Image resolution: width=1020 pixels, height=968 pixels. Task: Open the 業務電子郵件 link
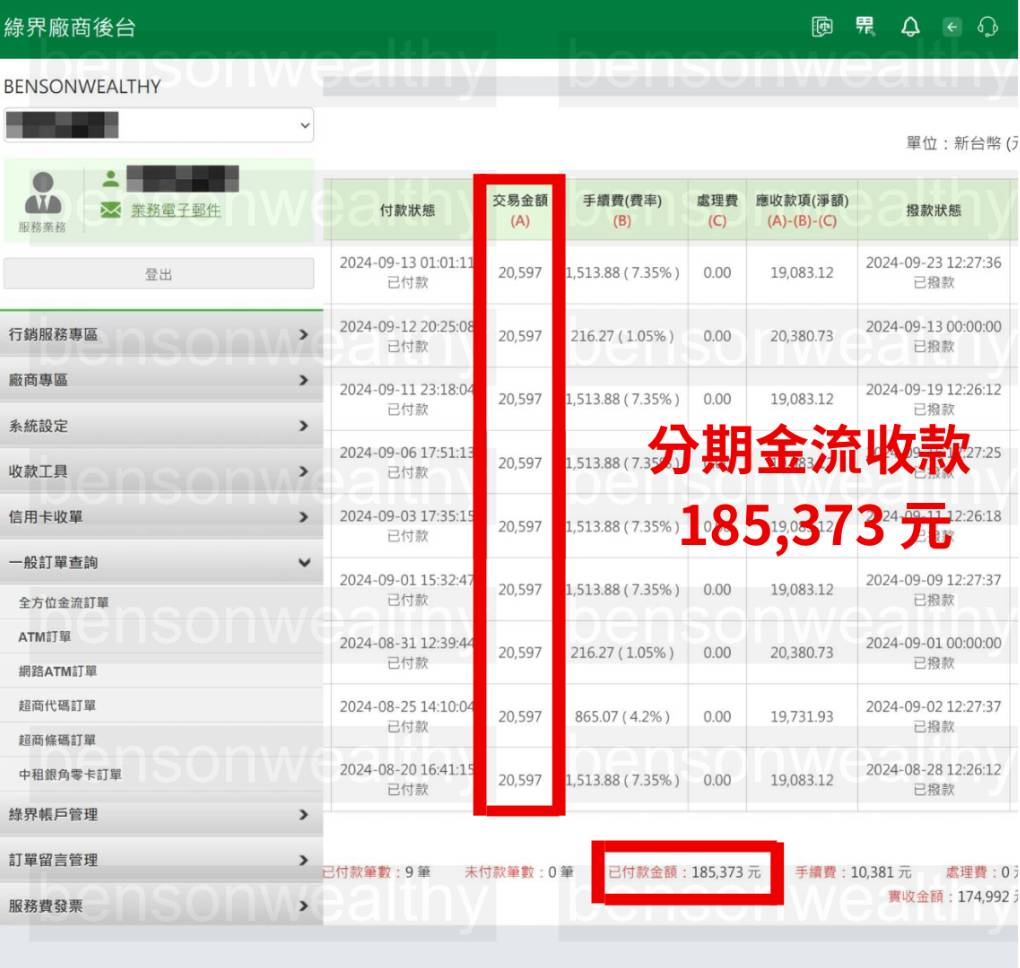176,210
